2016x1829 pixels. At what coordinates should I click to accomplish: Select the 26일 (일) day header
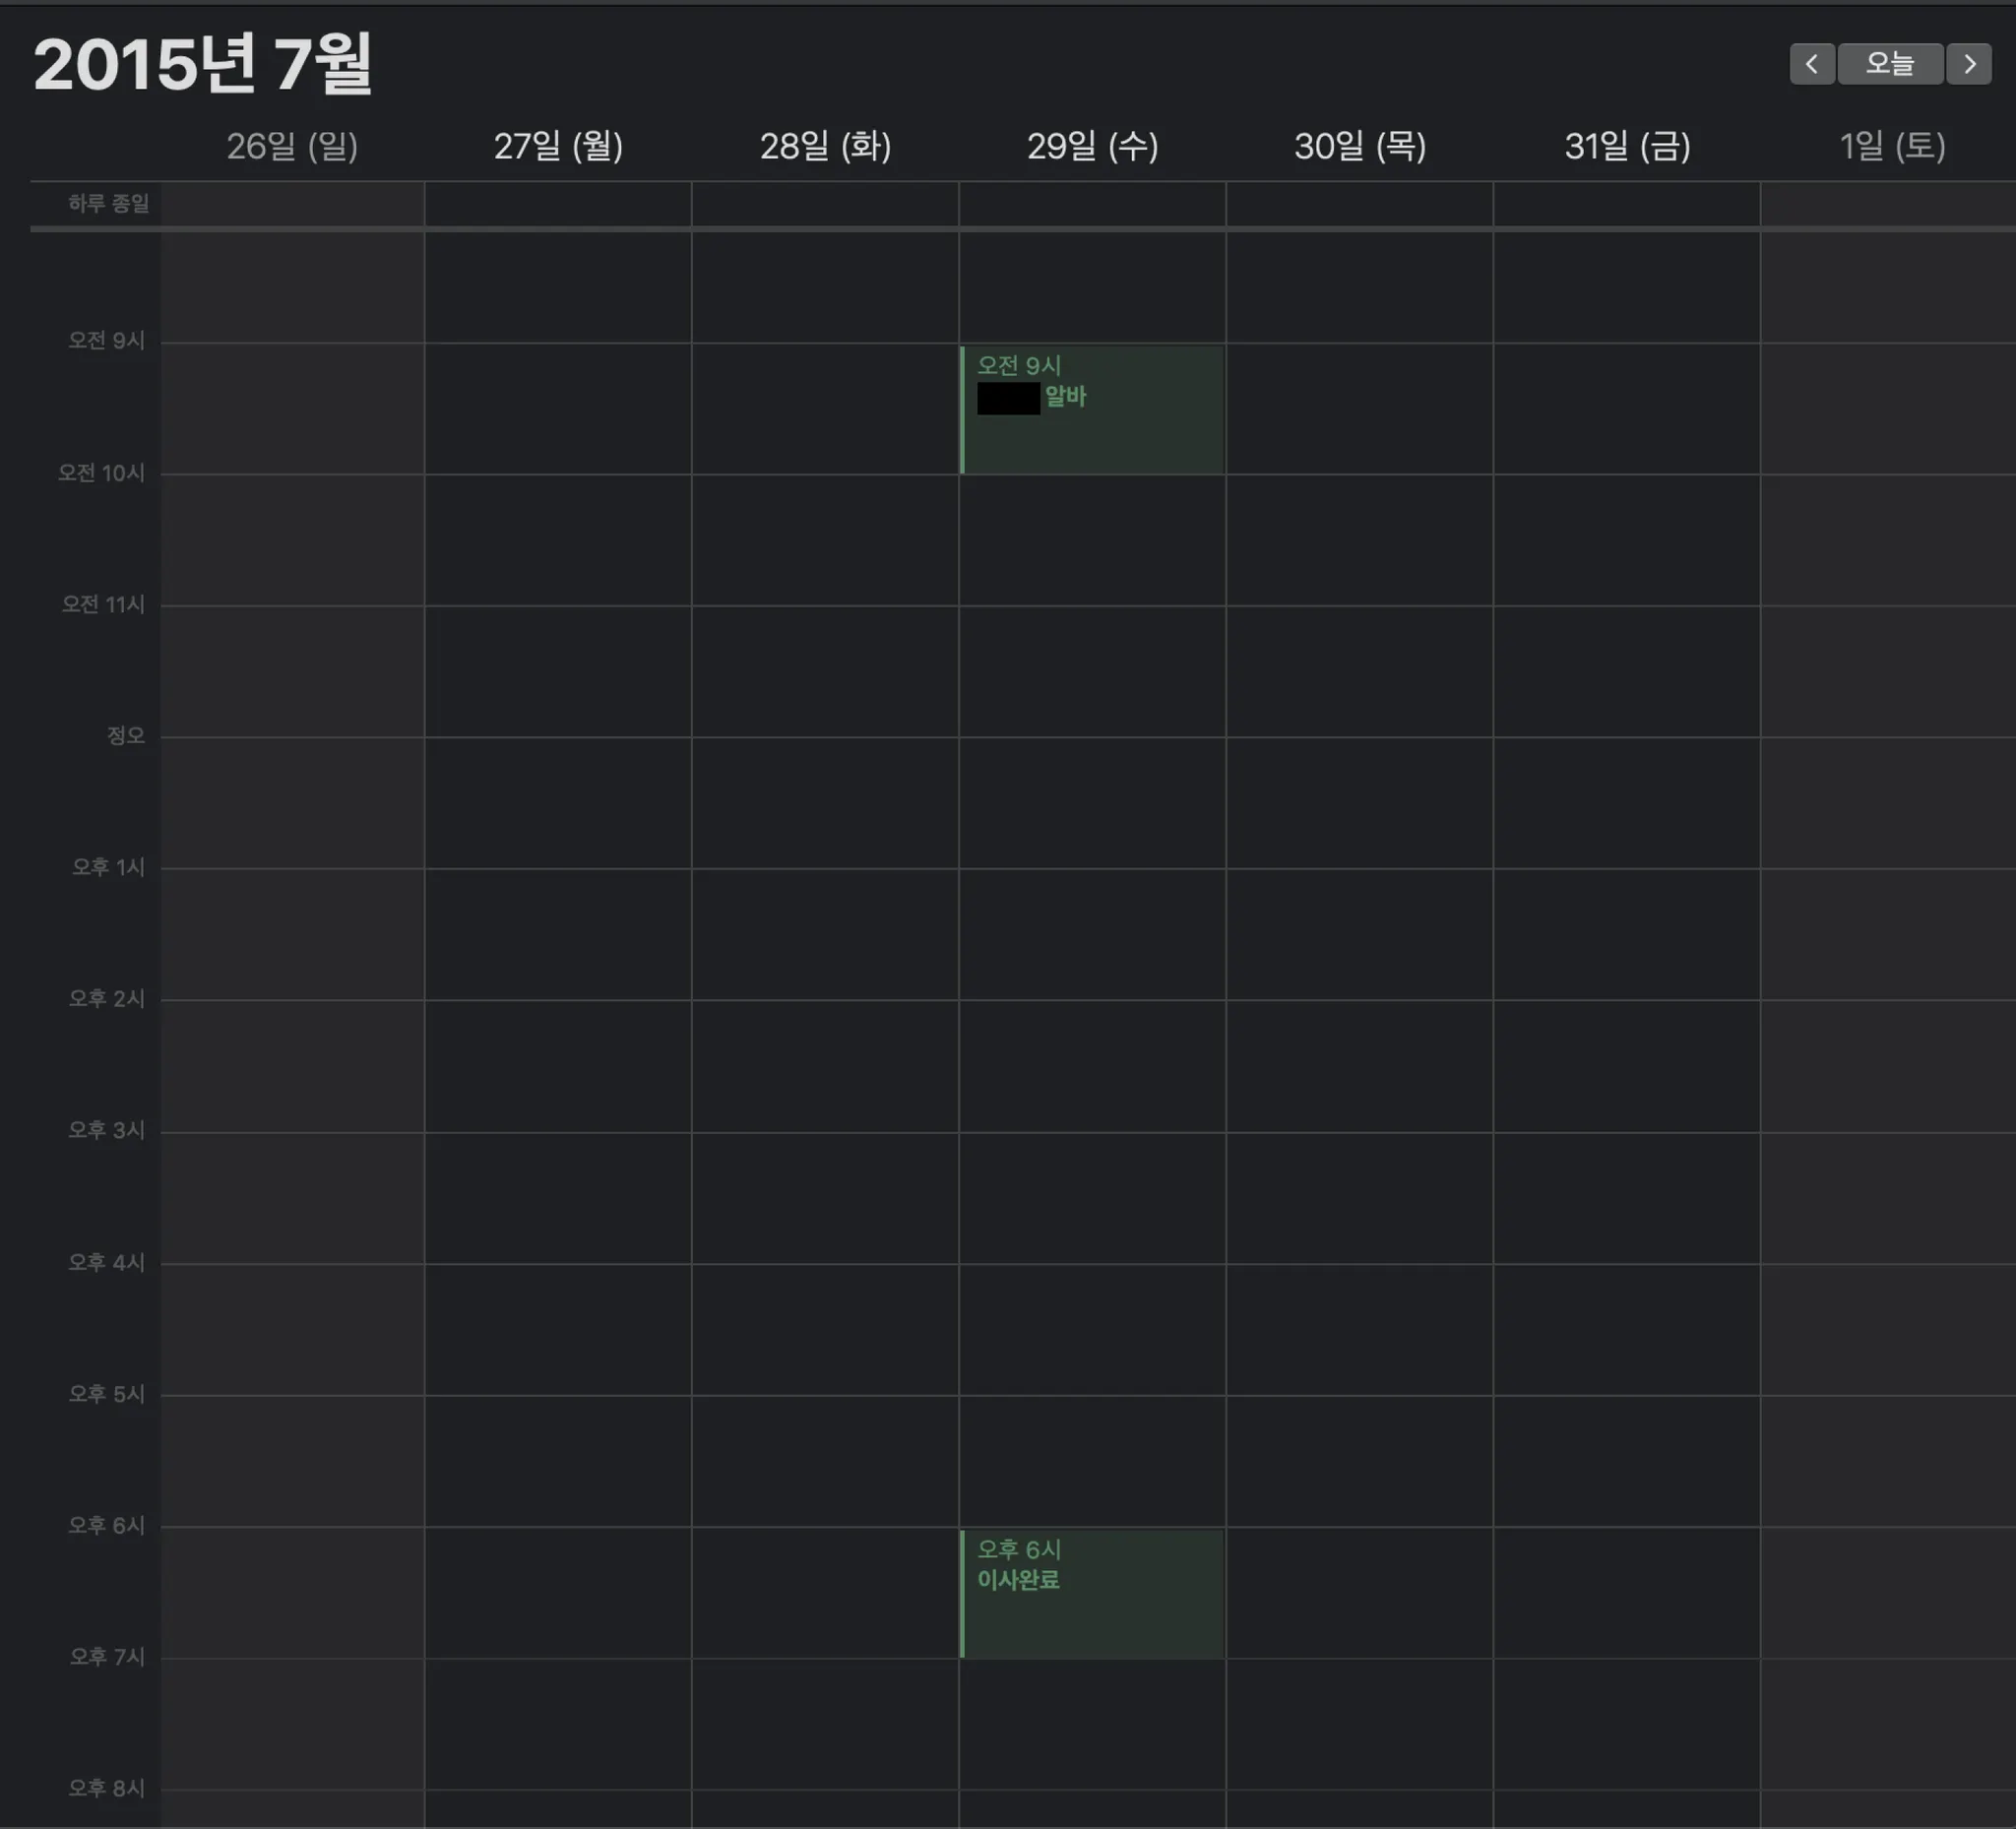292,147
